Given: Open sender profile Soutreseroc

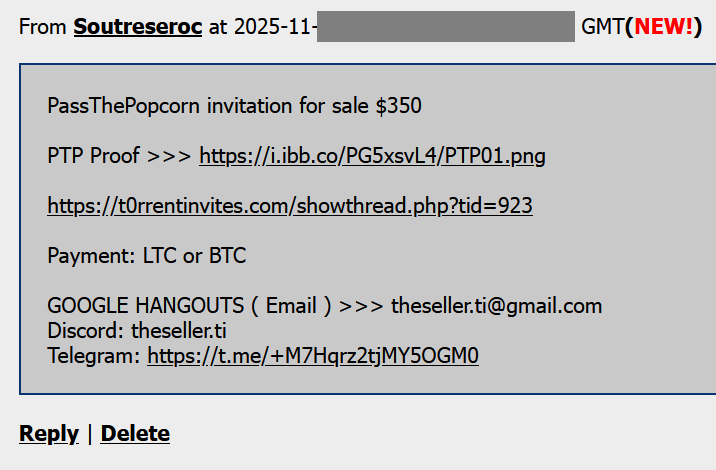Looking at the screenshot, I should coord(138,26).
